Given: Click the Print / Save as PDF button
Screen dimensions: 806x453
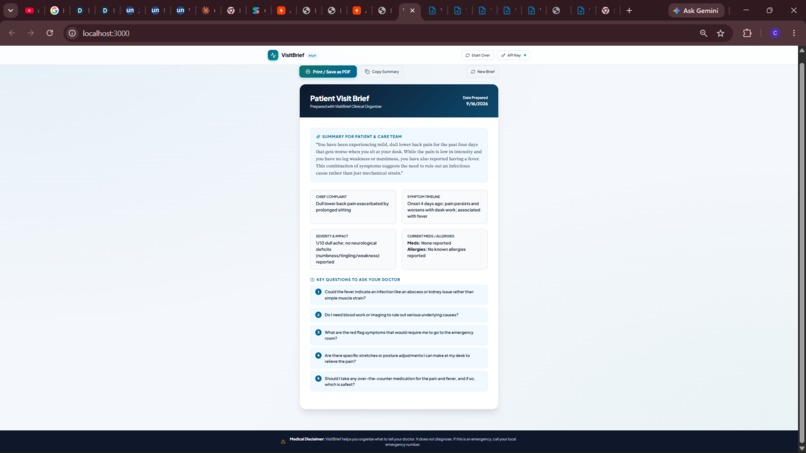Looking at the screenshot, I should click(328, 71).
